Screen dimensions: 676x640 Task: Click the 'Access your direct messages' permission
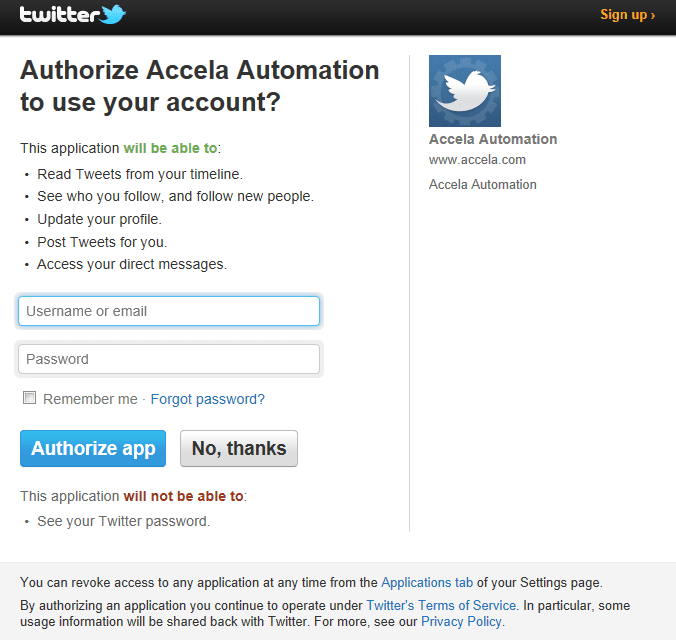[x=132, y=264]
